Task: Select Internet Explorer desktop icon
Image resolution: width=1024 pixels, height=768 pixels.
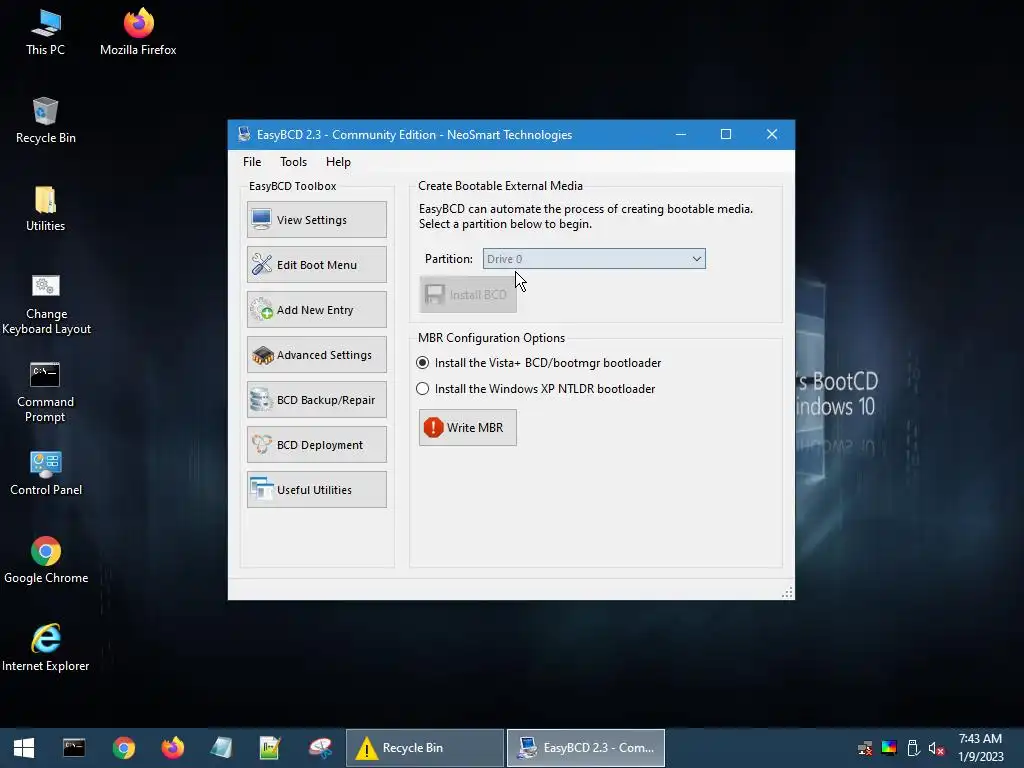Action: (x=46, y=648)
